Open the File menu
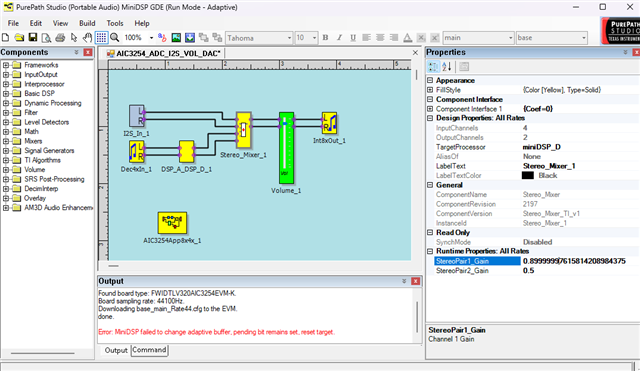The image size is (640, 371). [13, 23]
